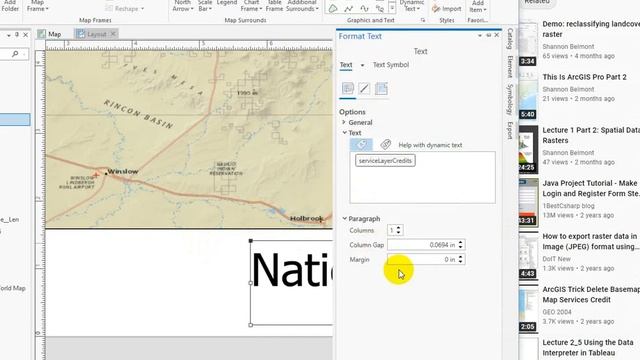Click the Import styles button

447,9
